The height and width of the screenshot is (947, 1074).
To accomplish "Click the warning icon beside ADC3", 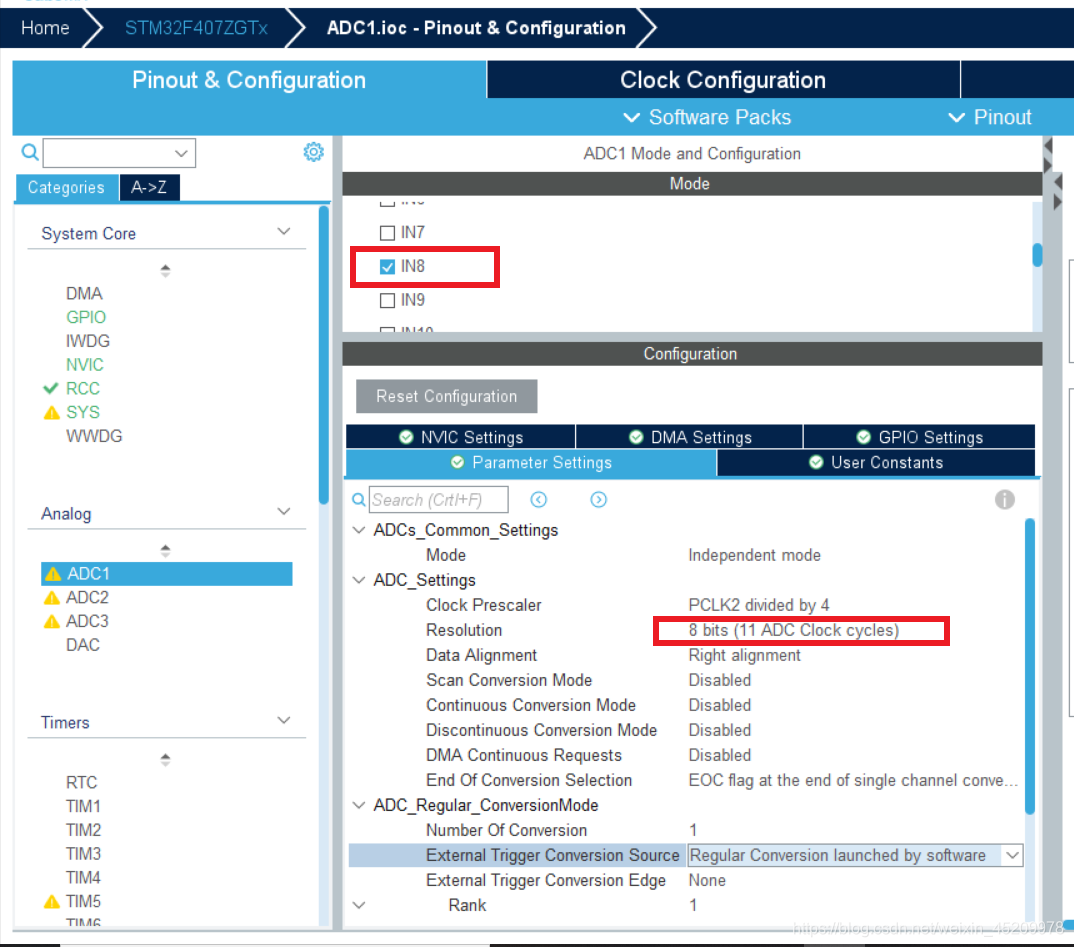I will coord(52,622).
